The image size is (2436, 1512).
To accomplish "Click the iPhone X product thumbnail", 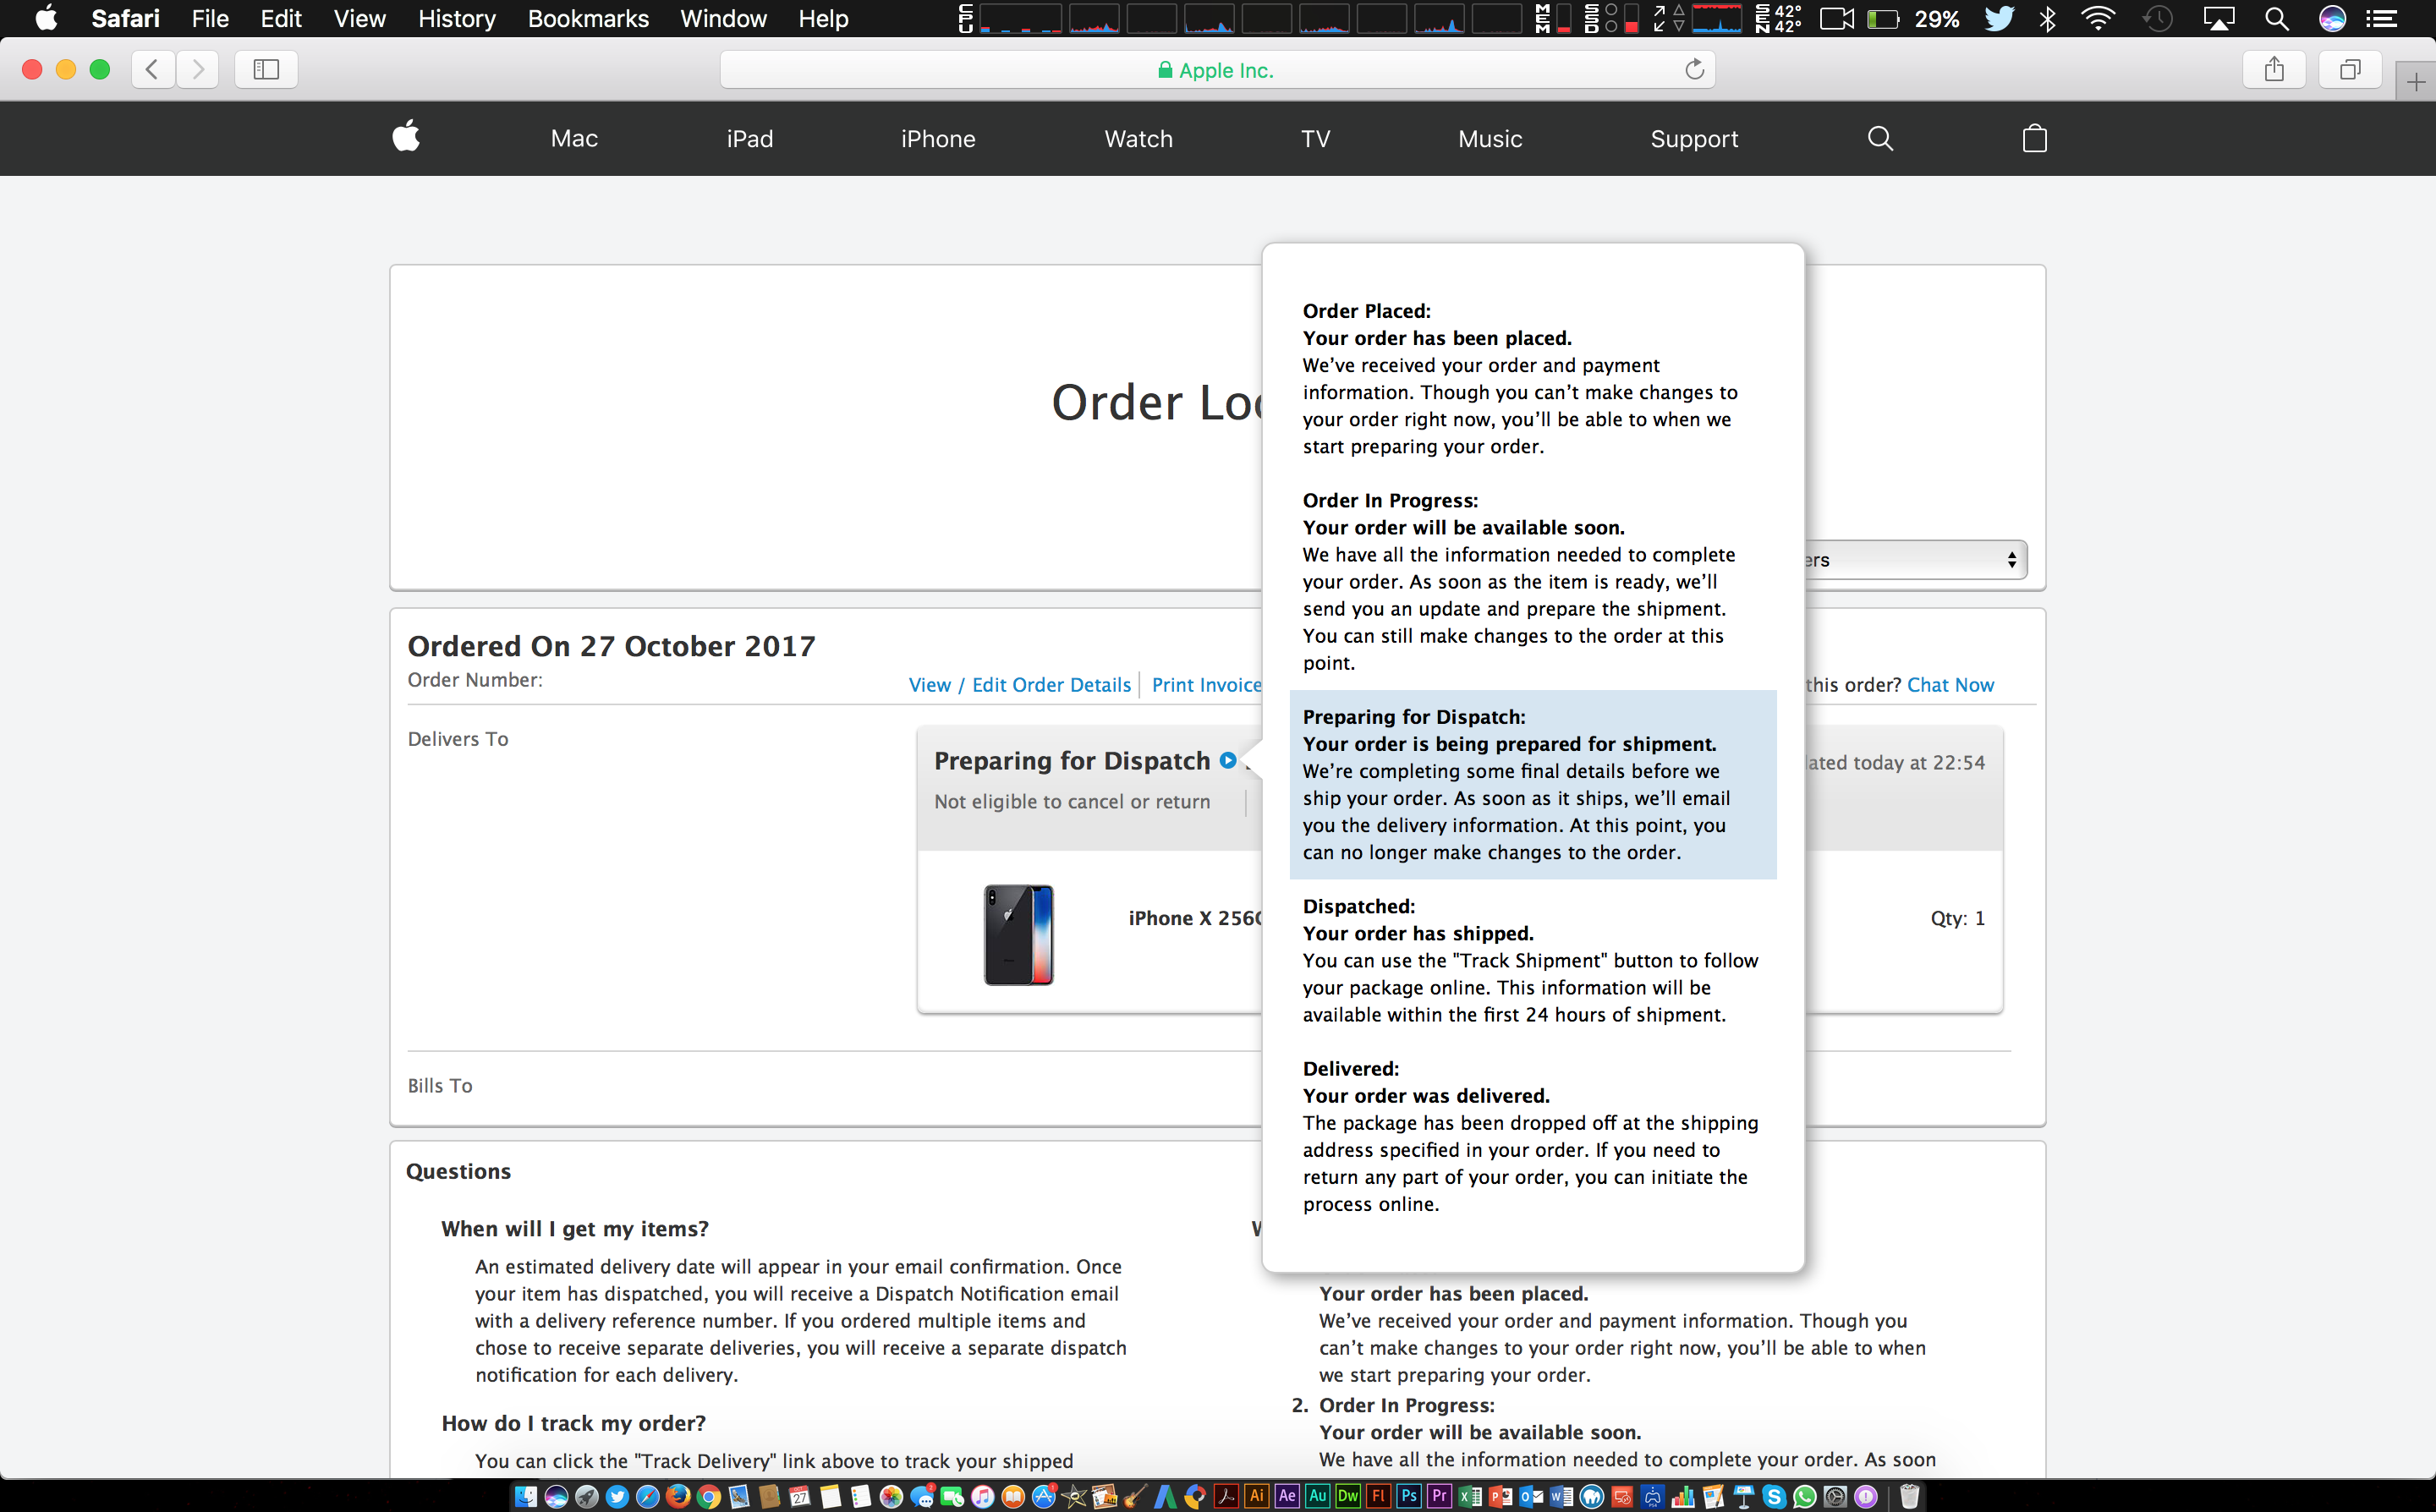I will (1018, 934).
